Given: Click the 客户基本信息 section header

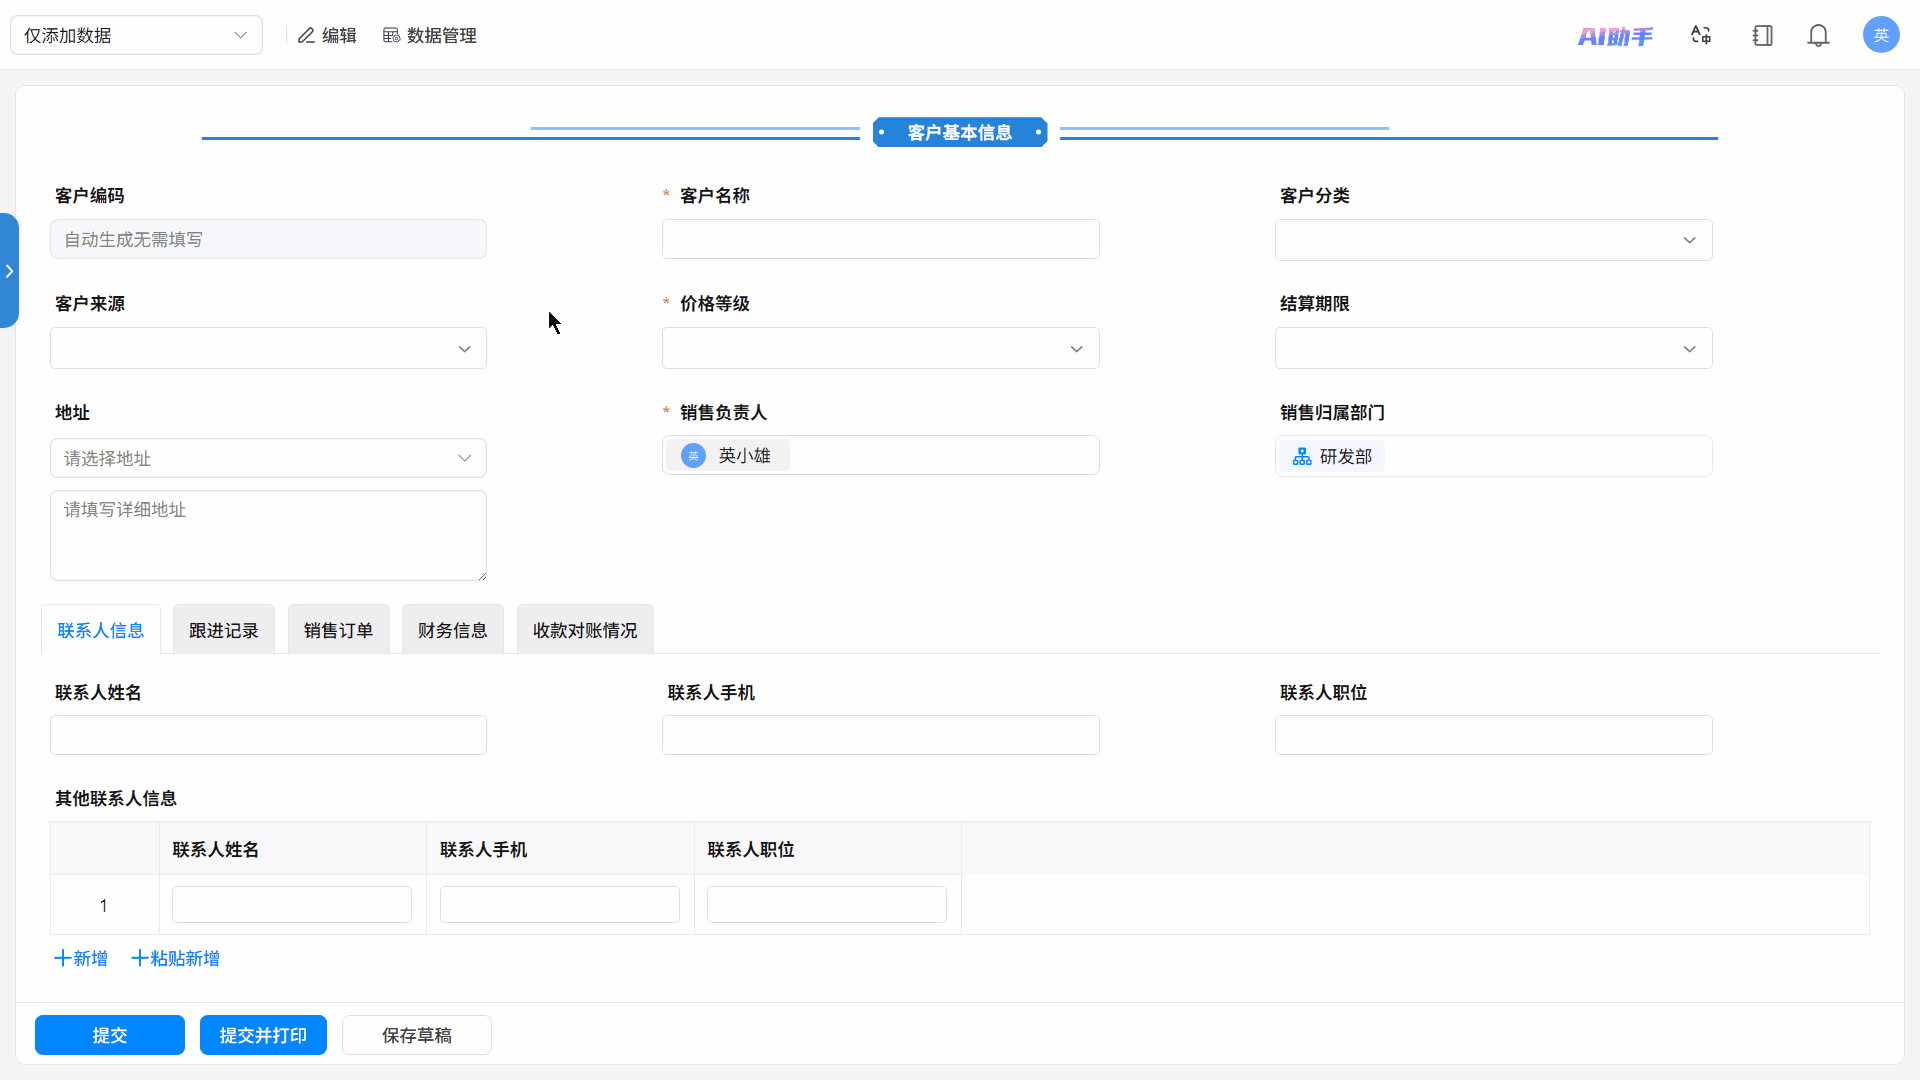Looking at the screenshot, I should (960, 132).
